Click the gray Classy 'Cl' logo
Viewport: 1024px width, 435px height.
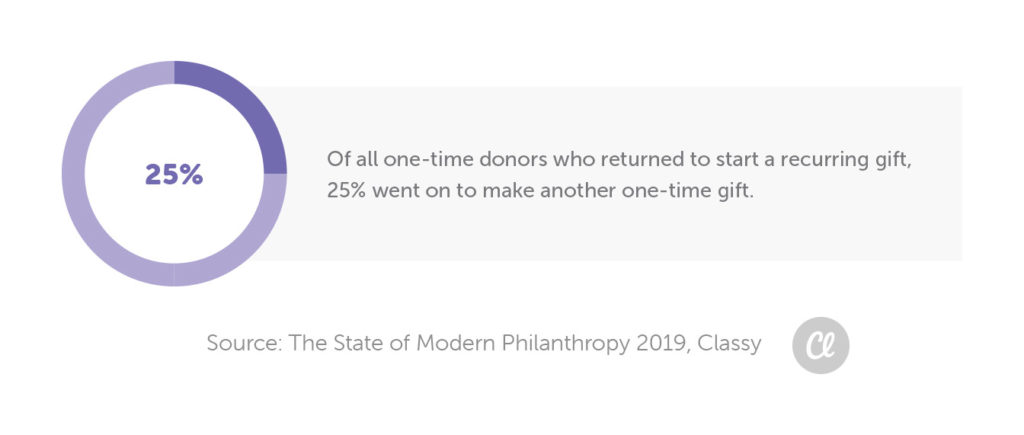pos(820,345)
